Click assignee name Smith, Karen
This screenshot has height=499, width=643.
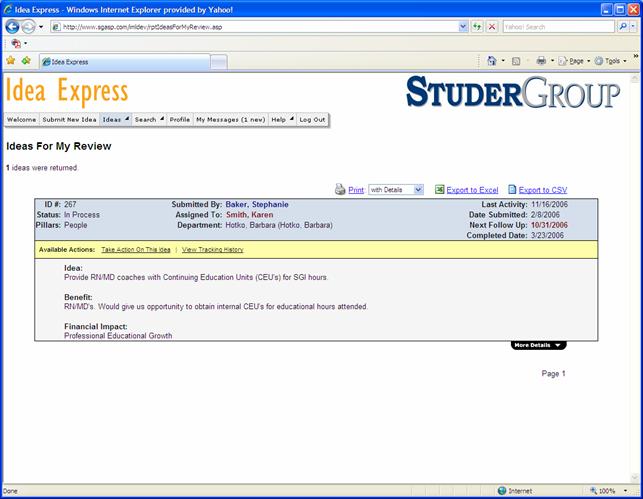click(x=250, y=215)
